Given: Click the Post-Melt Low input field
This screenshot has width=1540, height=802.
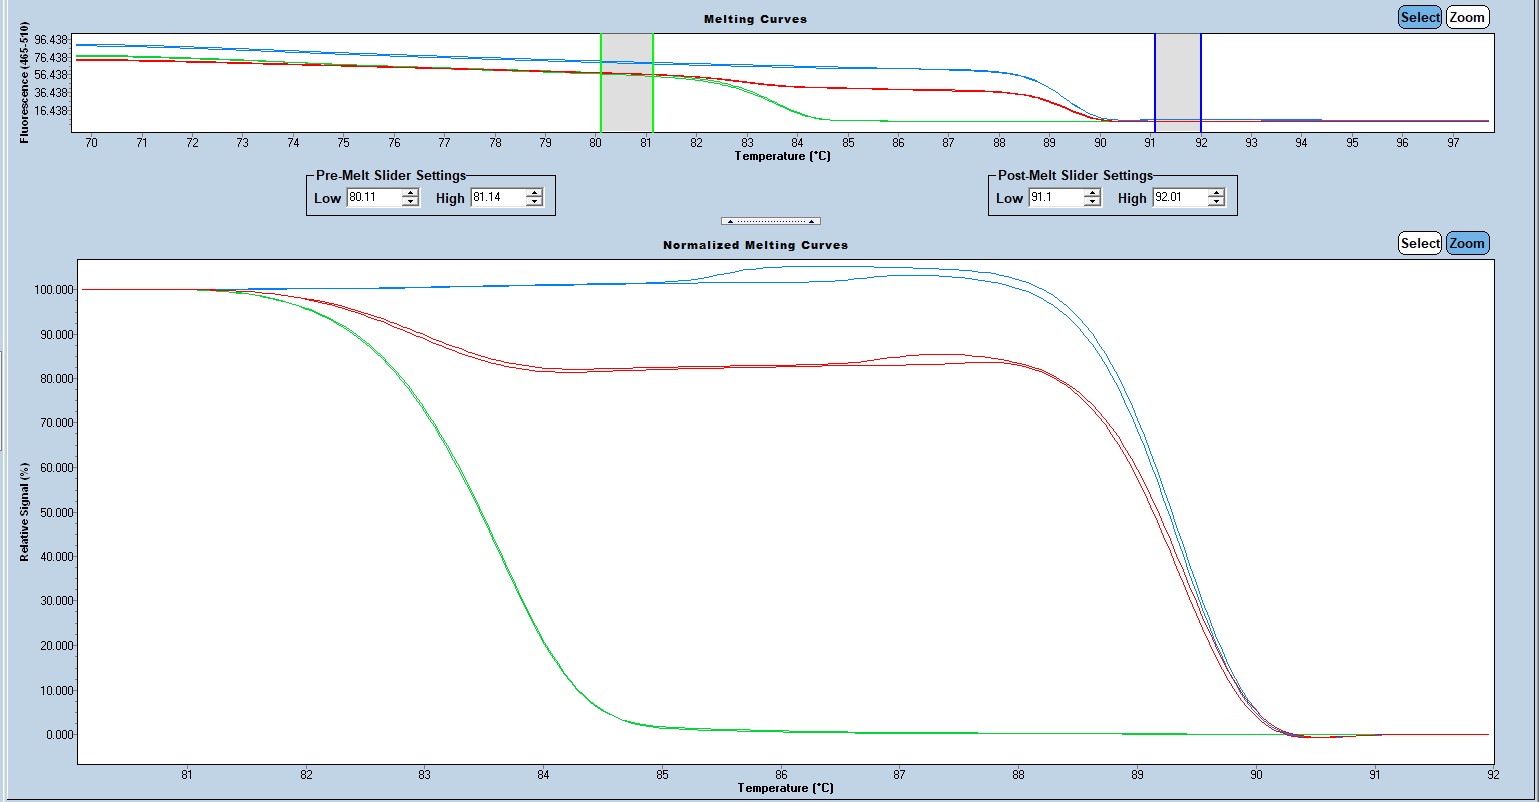Looking at the screenshot, I should pos(1054,198).
